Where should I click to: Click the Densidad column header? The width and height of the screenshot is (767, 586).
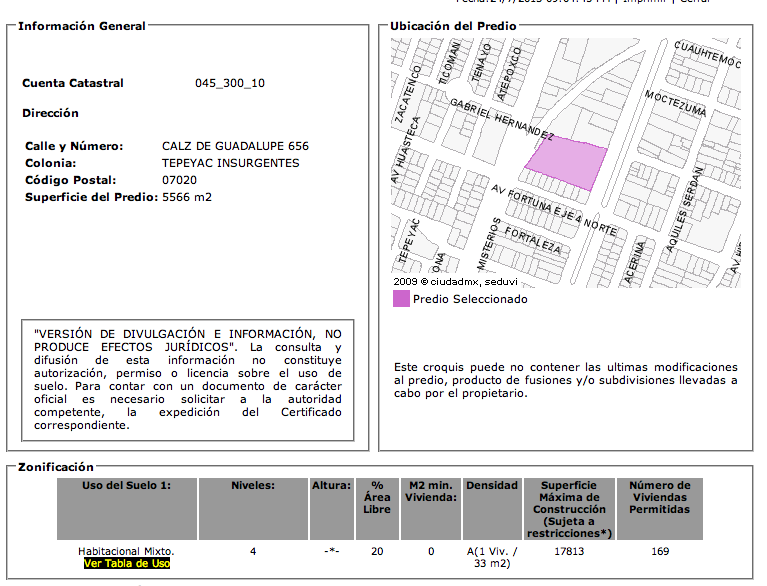(492, 509)
